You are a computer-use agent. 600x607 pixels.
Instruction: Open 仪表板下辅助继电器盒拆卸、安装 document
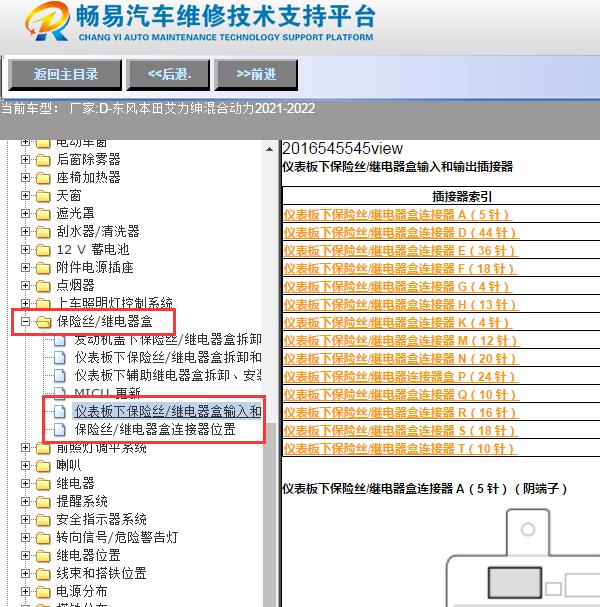pos(168,375)
